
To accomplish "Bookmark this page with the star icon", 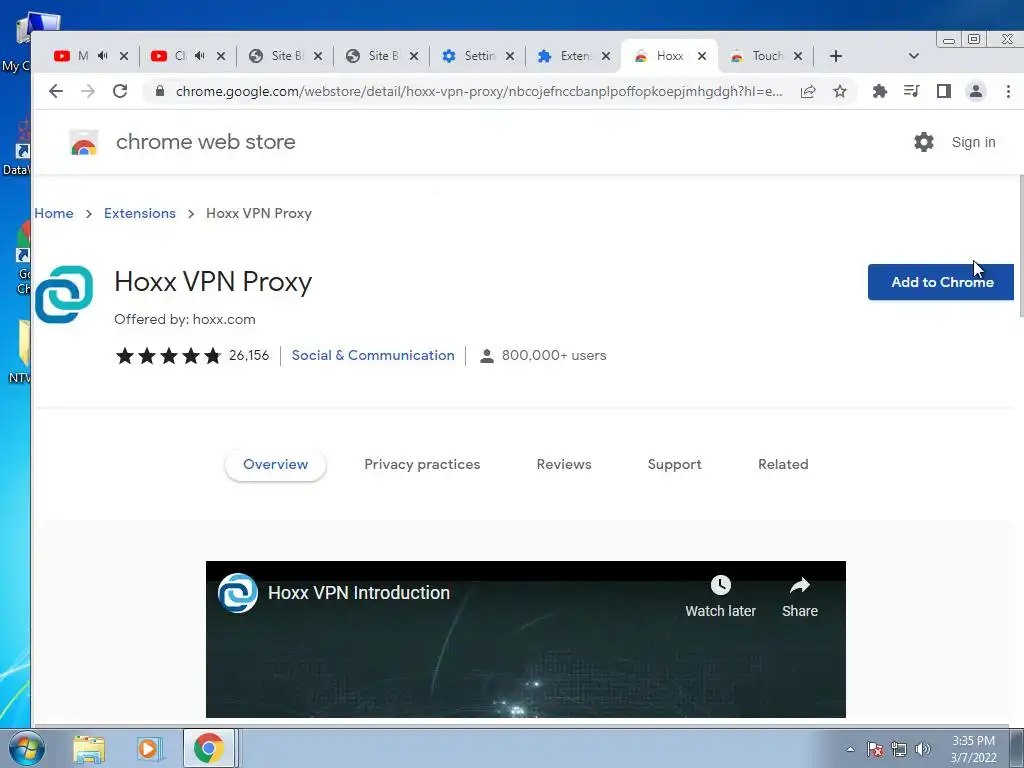I will [x=840, y=91].
